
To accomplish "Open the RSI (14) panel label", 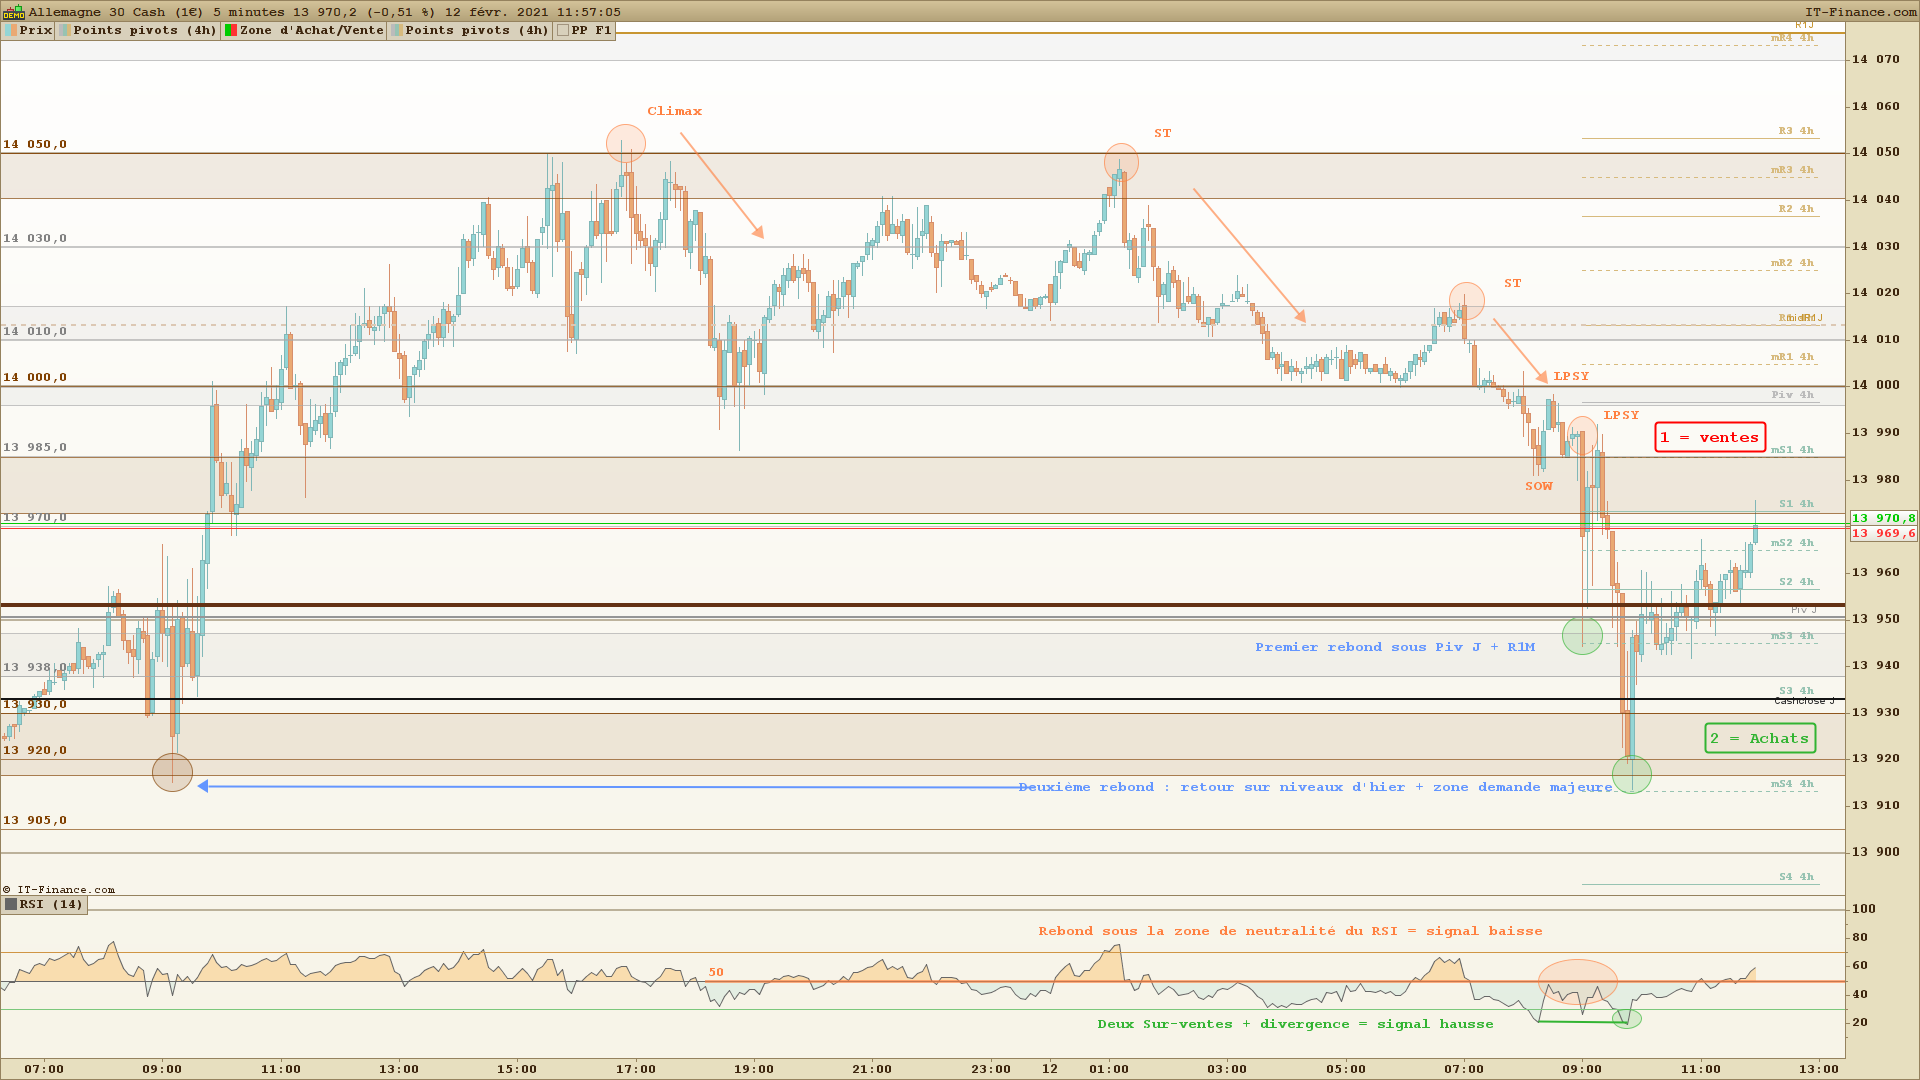I will [51, 905].
